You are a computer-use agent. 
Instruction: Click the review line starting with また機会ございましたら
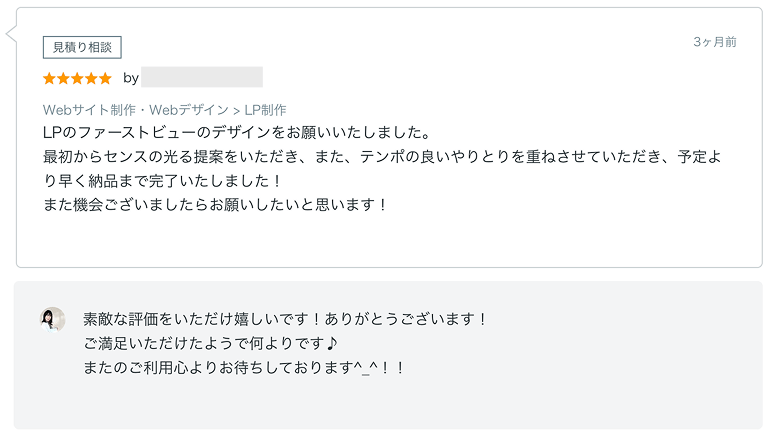(x=215, y=204)
